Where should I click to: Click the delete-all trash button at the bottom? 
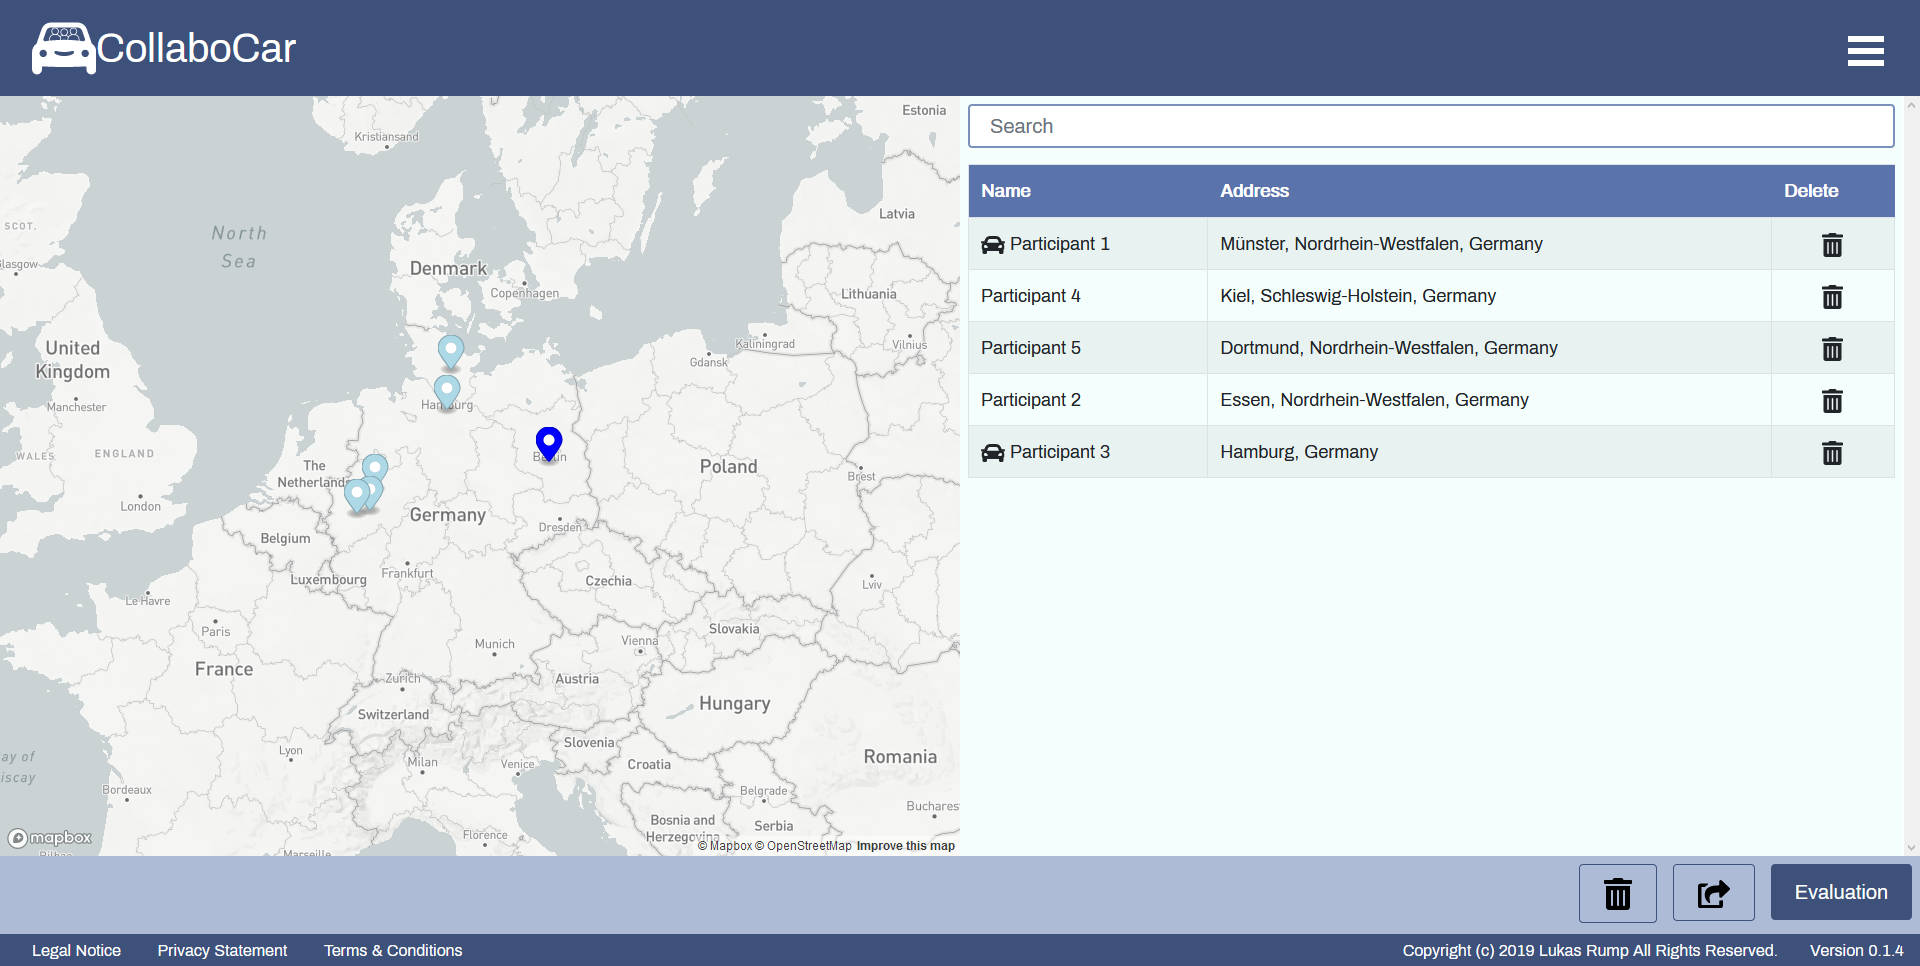pos(1617,893)
